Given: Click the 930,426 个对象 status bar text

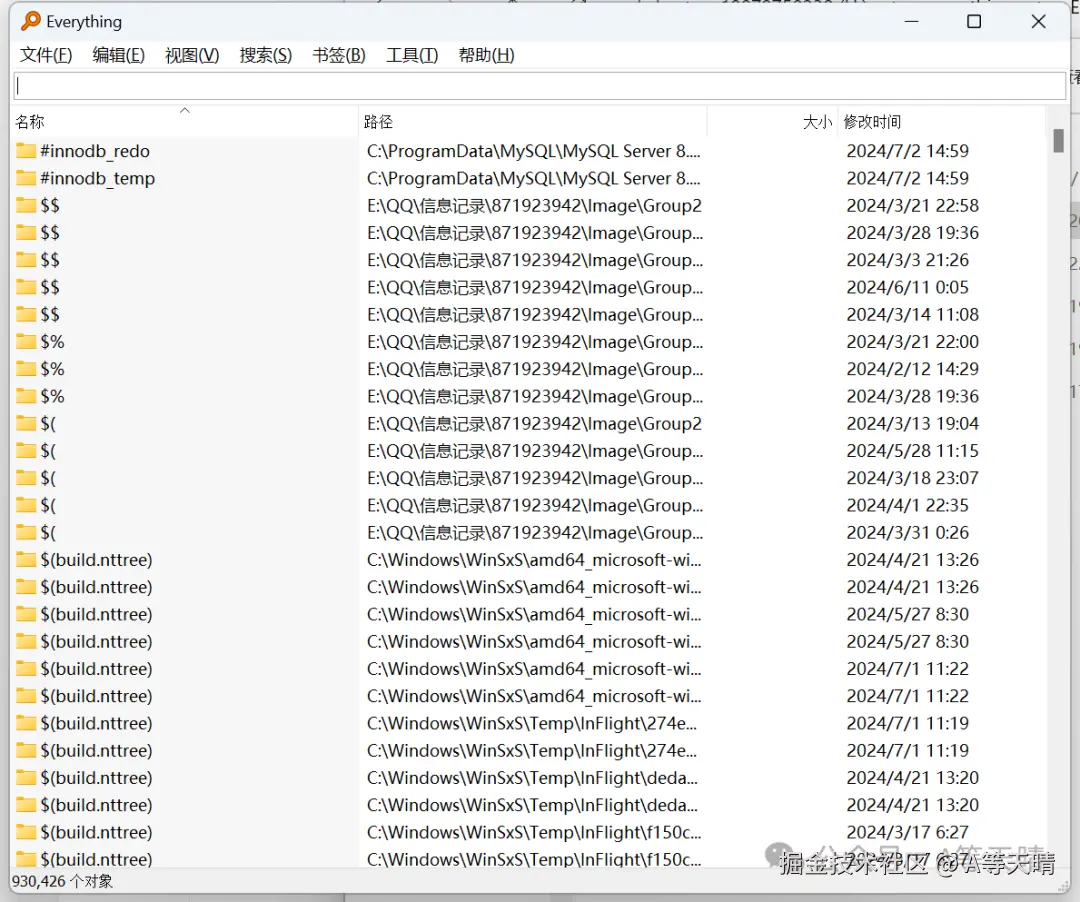Looking at the screenshot, I should point(62,881).
